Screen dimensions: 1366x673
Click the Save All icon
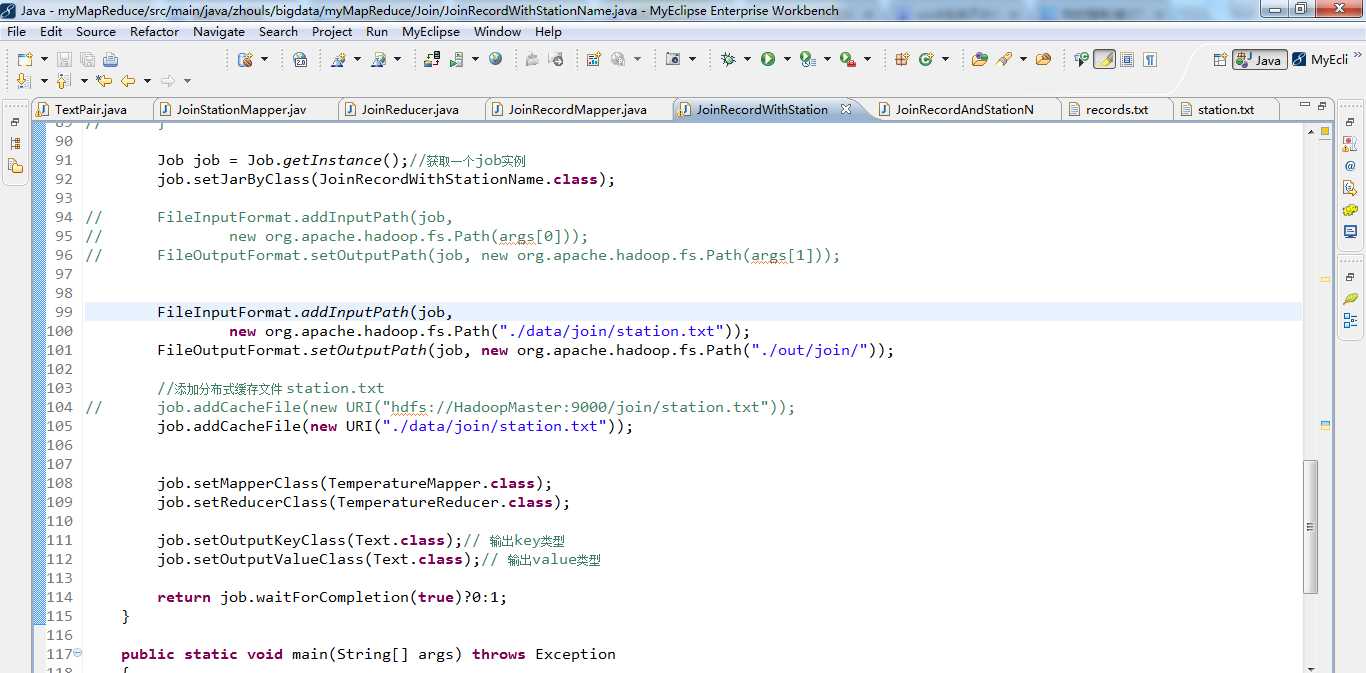[x=87, y=60]
